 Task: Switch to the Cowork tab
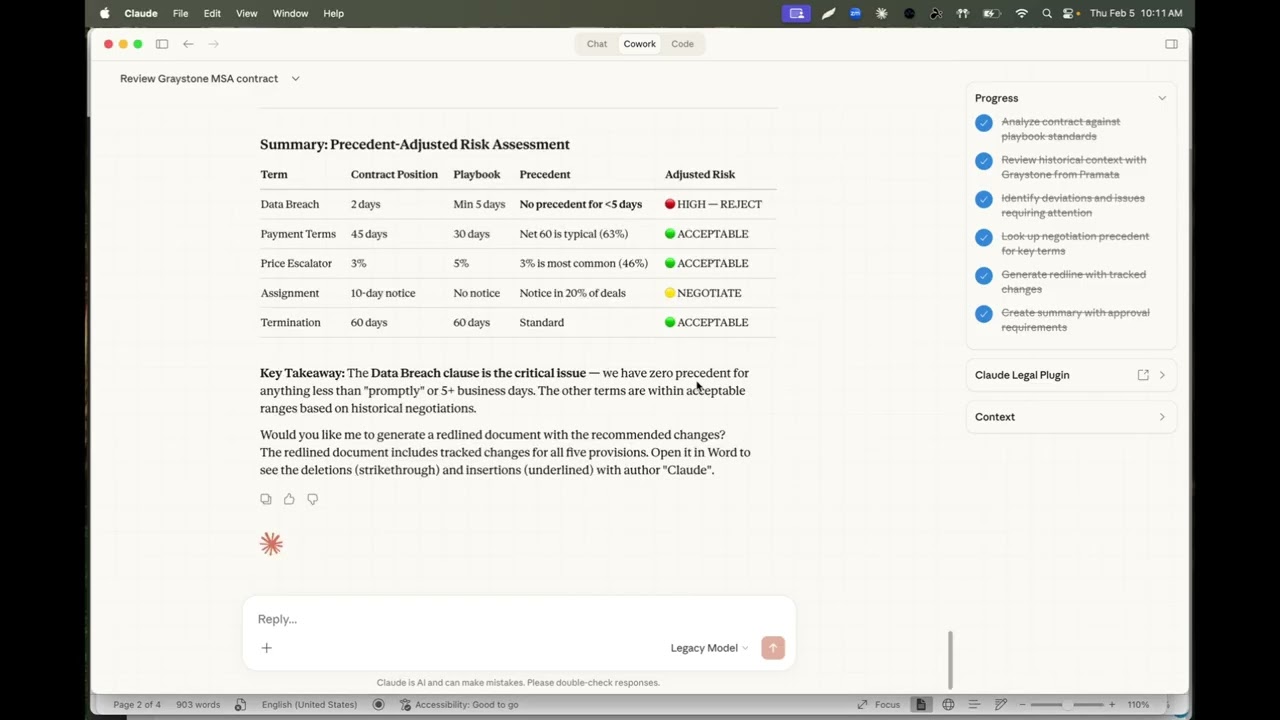(640, 44)
